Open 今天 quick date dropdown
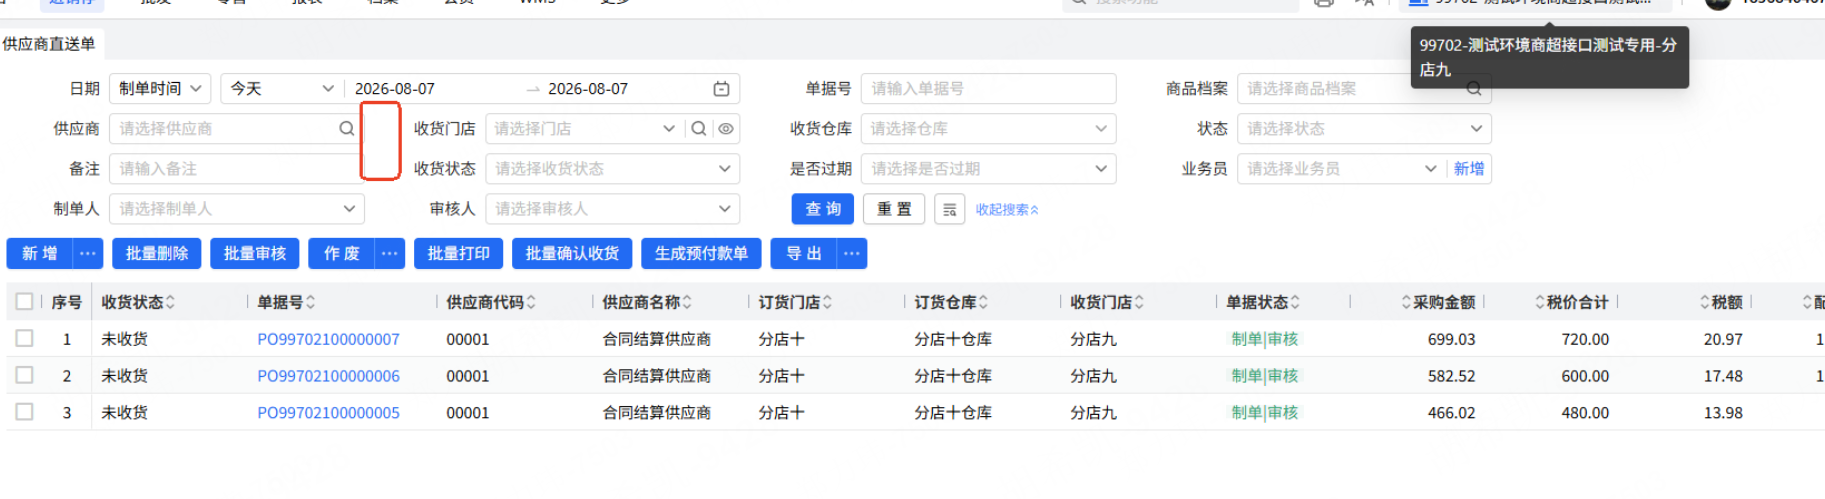The image size is (1825, 499). pos(282,89)
